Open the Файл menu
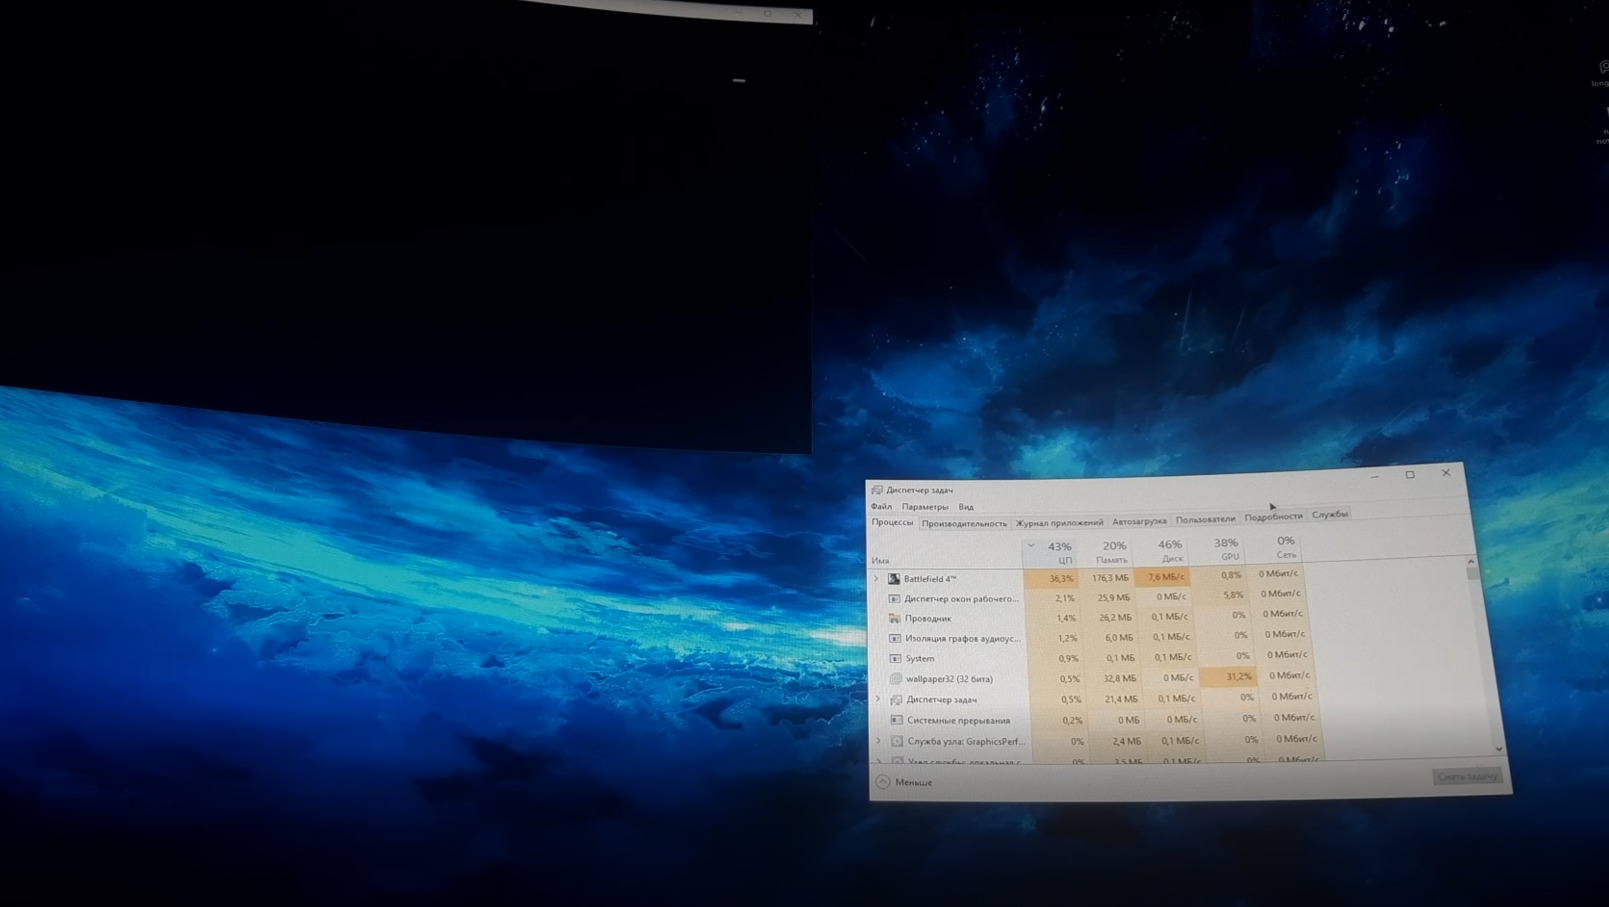Image resolution: width=1609 pixels, height=907 pixels. pos(881,507)
